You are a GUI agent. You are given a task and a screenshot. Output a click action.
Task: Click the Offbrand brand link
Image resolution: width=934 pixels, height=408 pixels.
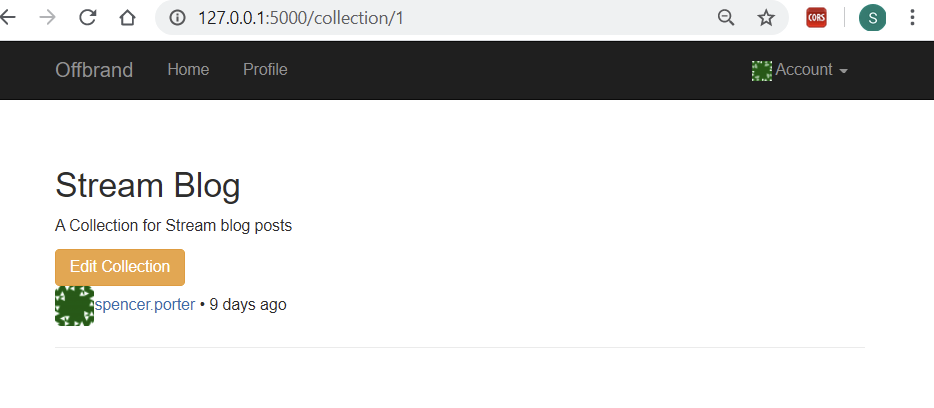click(x=94, y=70)
